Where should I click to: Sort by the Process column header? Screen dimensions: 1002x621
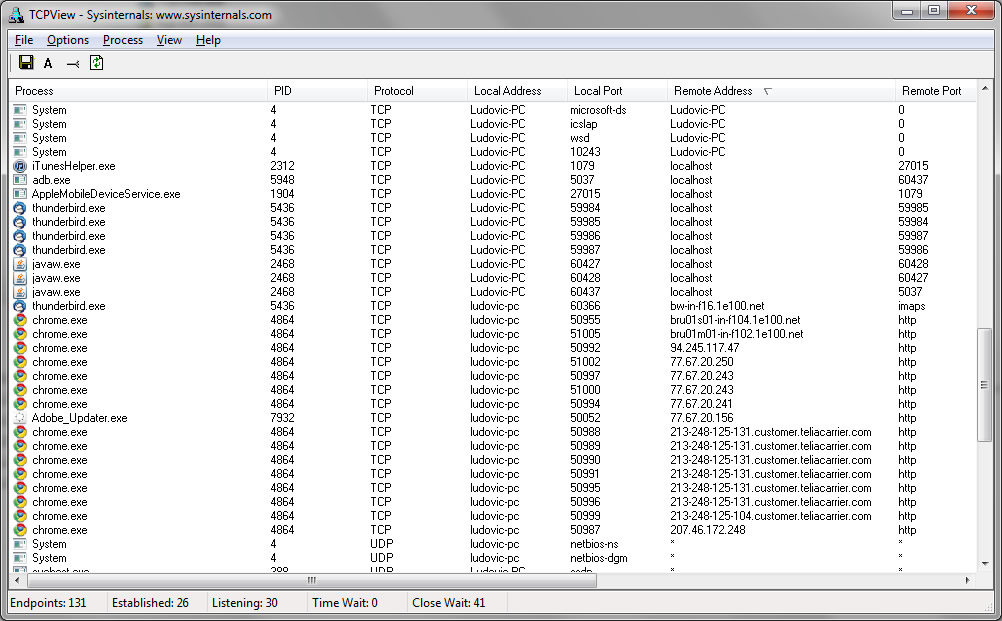[x=138, y=91]
